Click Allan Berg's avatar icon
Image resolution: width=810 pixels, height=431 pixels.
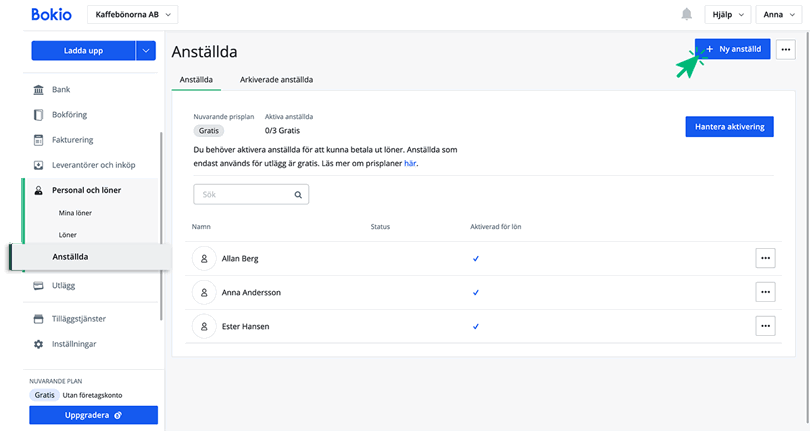pyautogui.click(x=204, y=258)
